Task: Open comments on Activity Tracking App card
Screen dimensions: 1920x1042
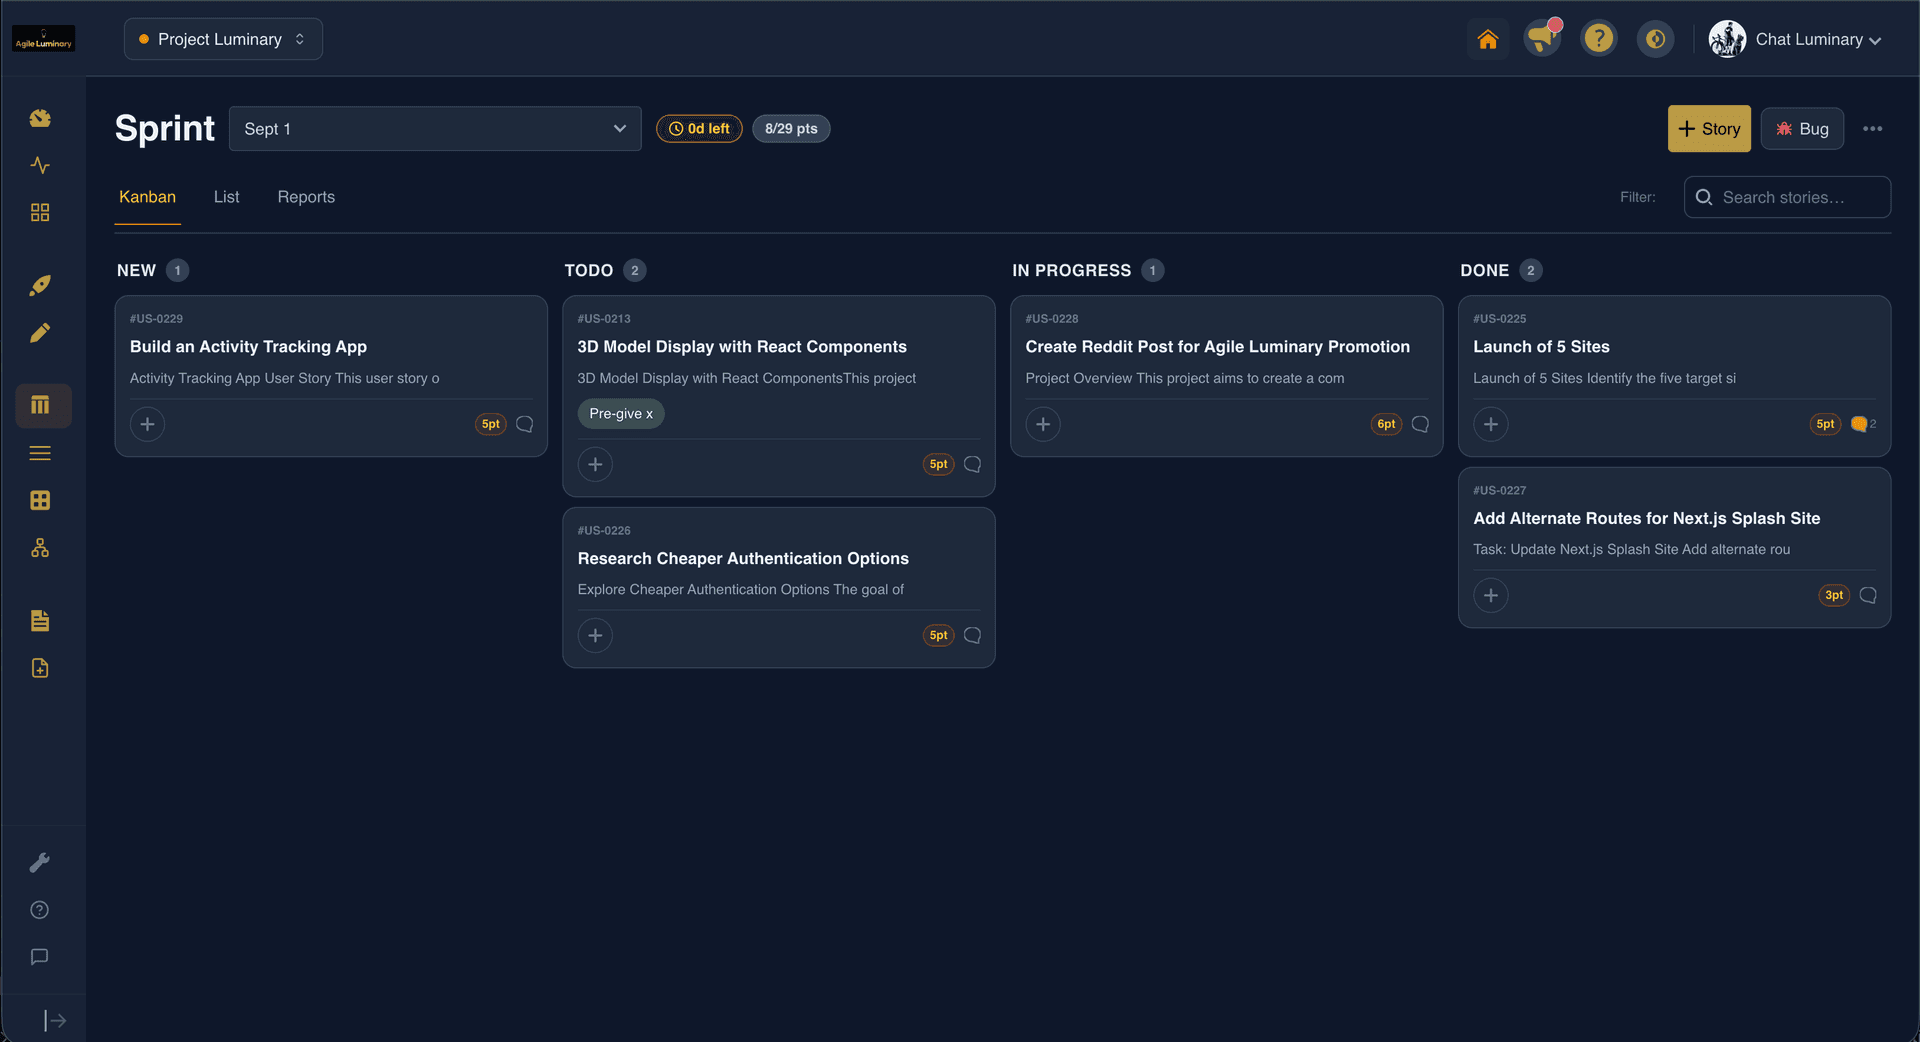Action: click(x=525, y=424)
